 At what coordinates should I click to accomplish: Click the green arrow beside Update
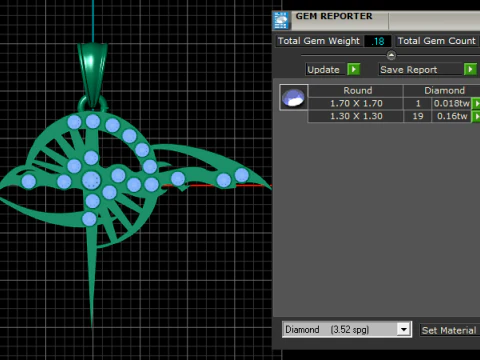[354, 69]
